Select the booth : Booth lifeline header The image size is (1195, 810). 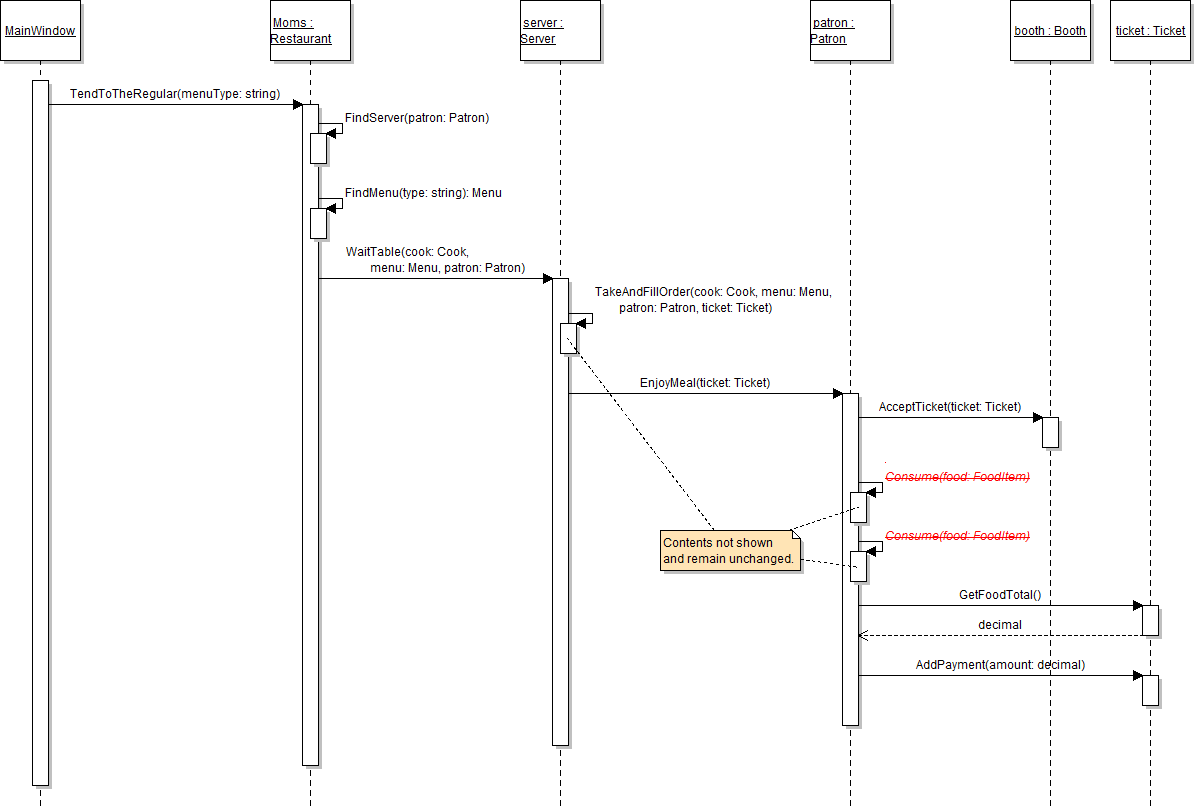click(1050, 31)
